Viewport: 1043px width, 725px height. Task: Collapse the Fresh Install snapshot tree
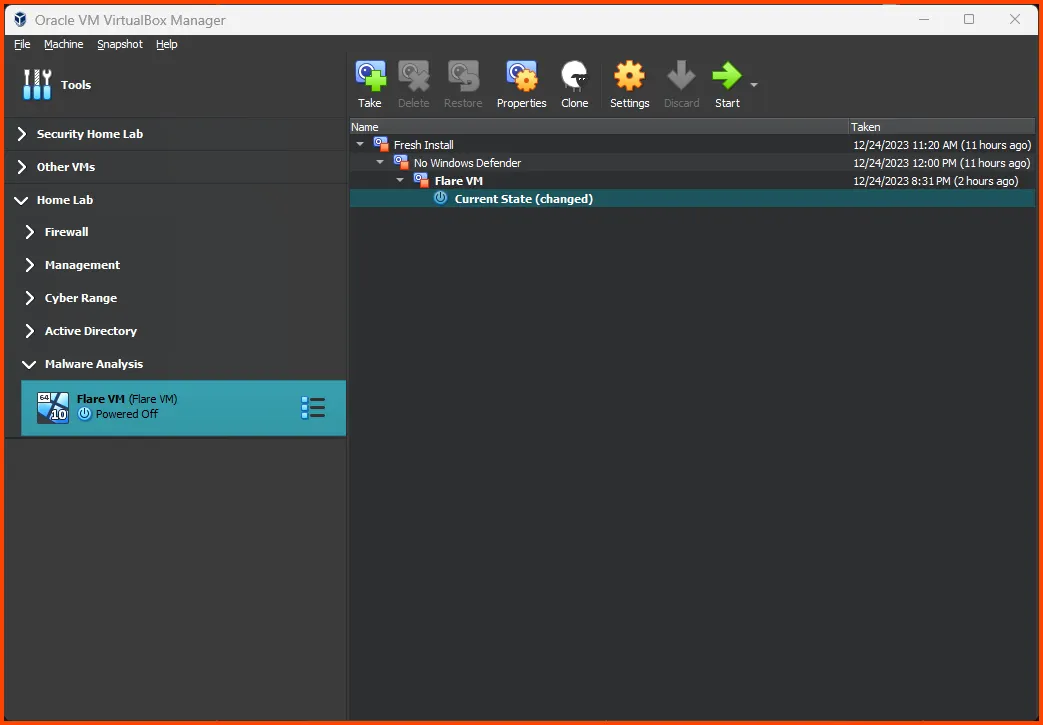point(361,144)
